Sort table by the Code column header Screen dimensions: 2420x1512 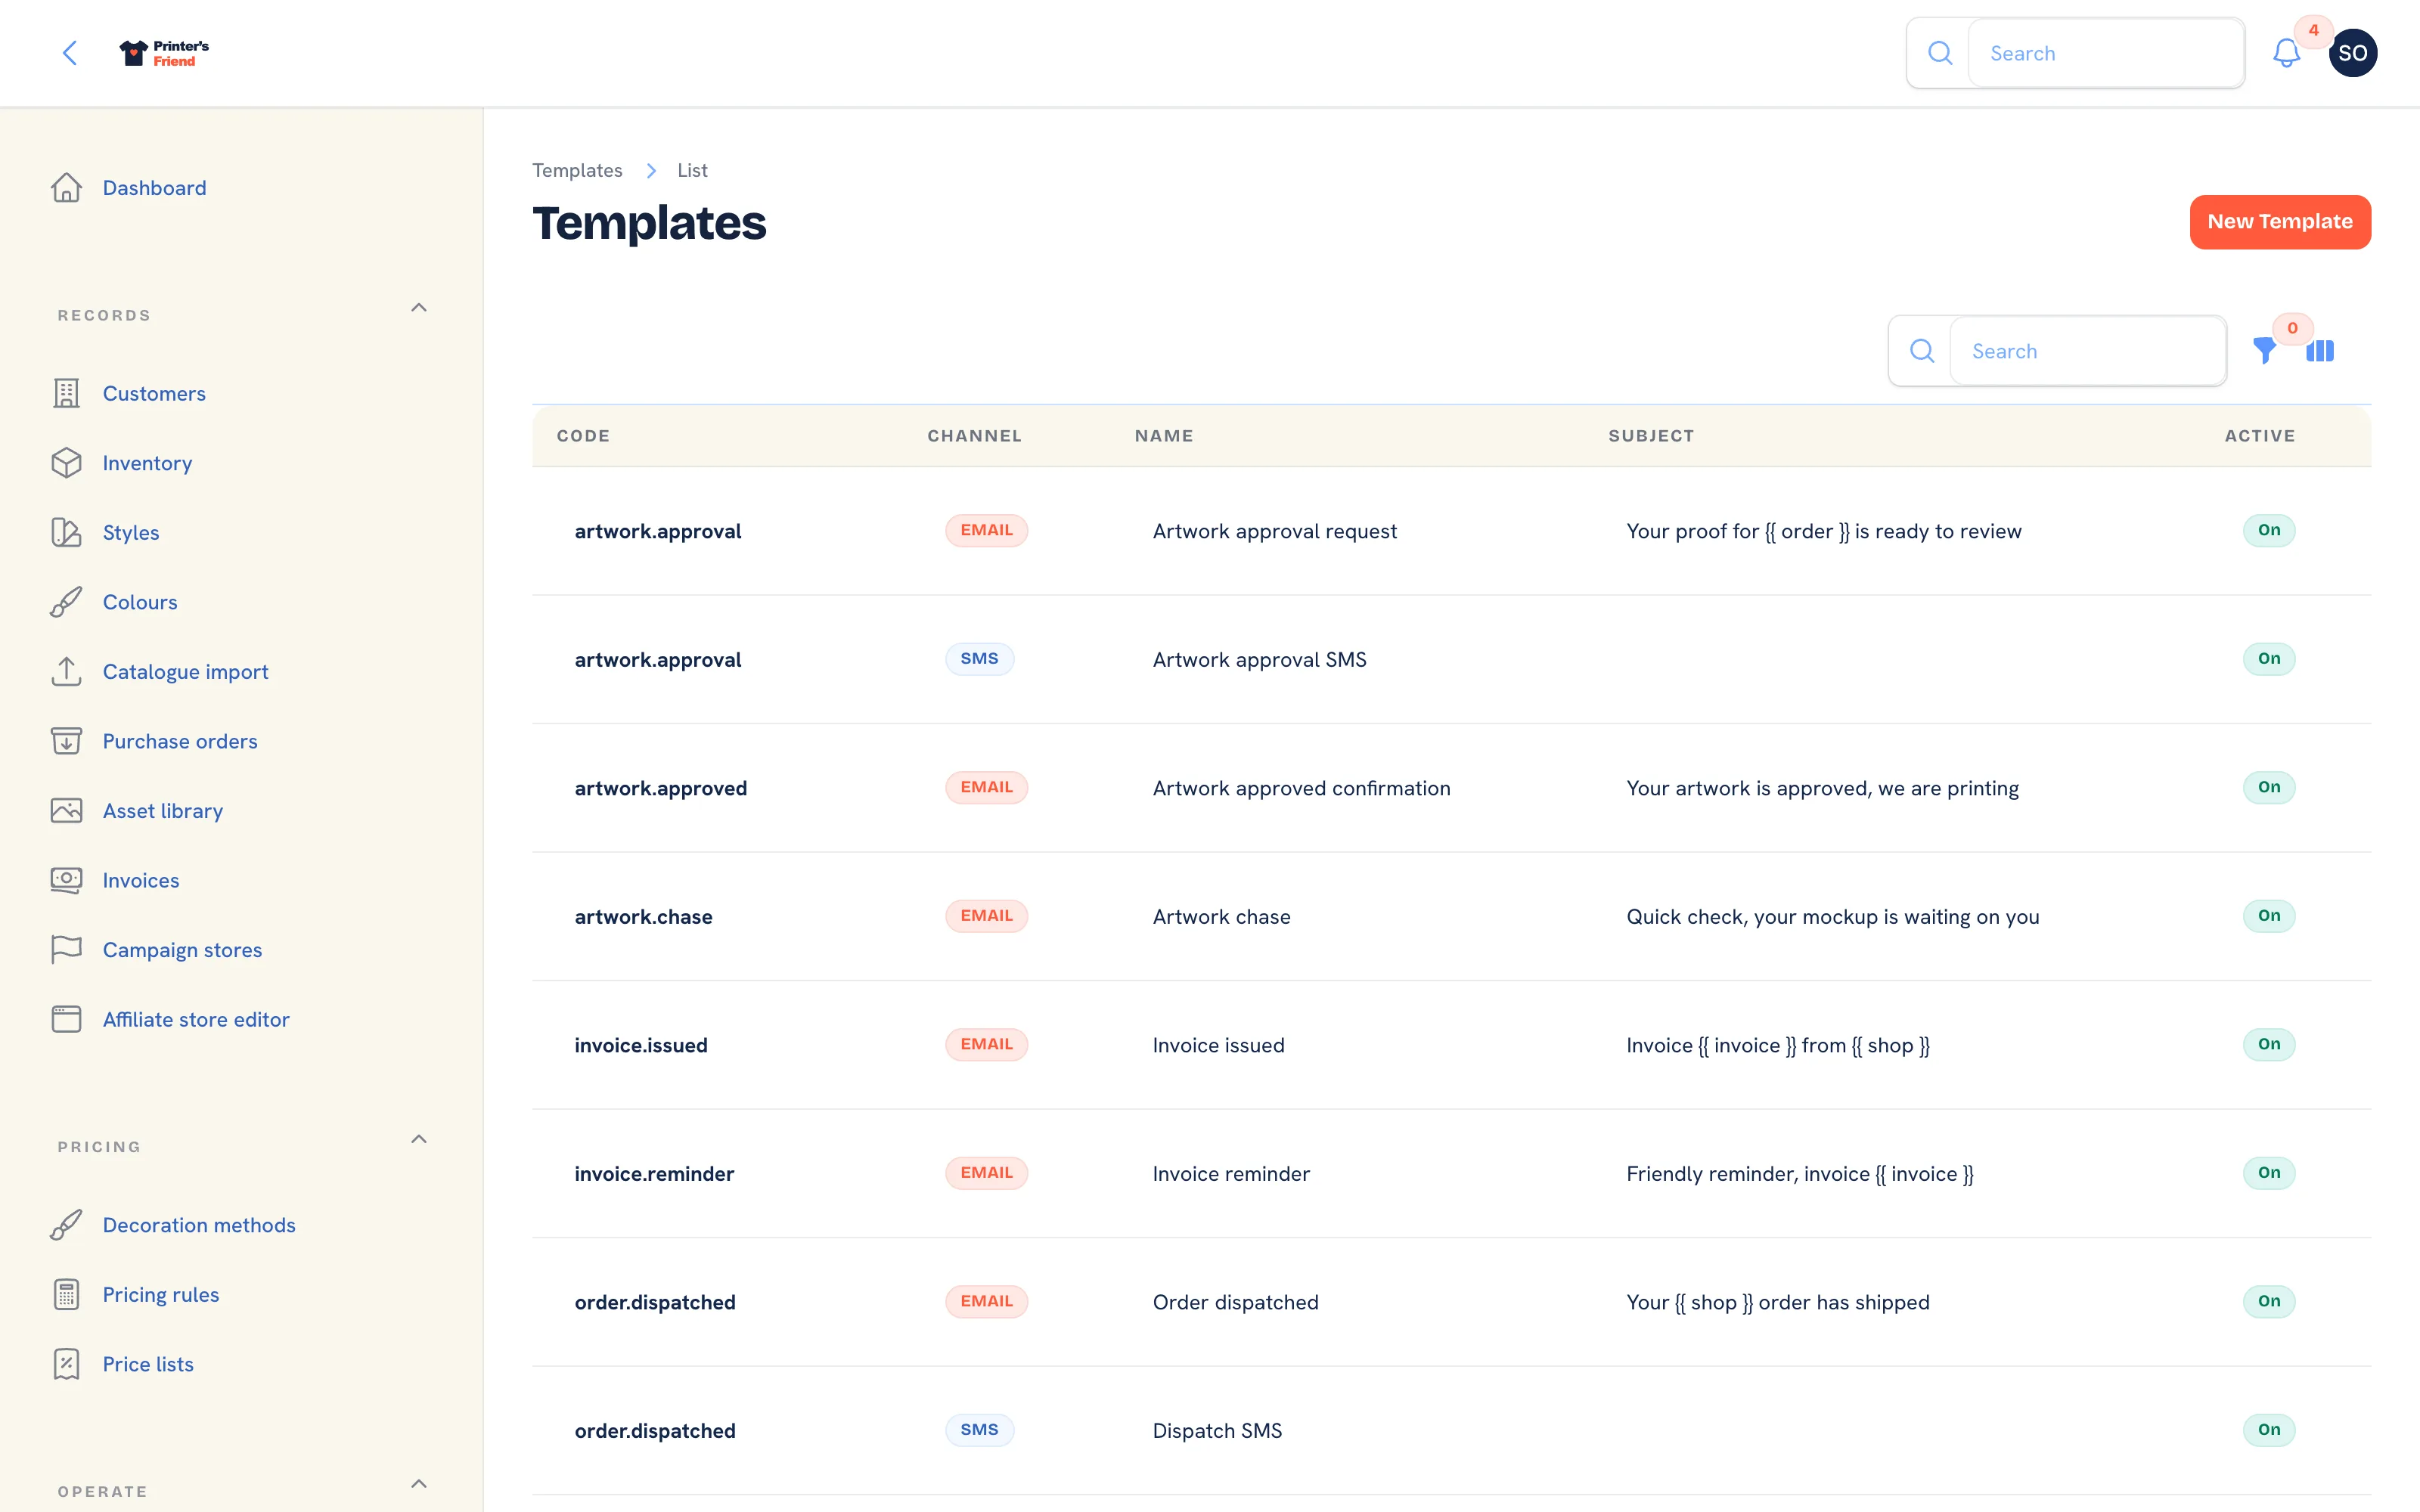click(583, 436)
